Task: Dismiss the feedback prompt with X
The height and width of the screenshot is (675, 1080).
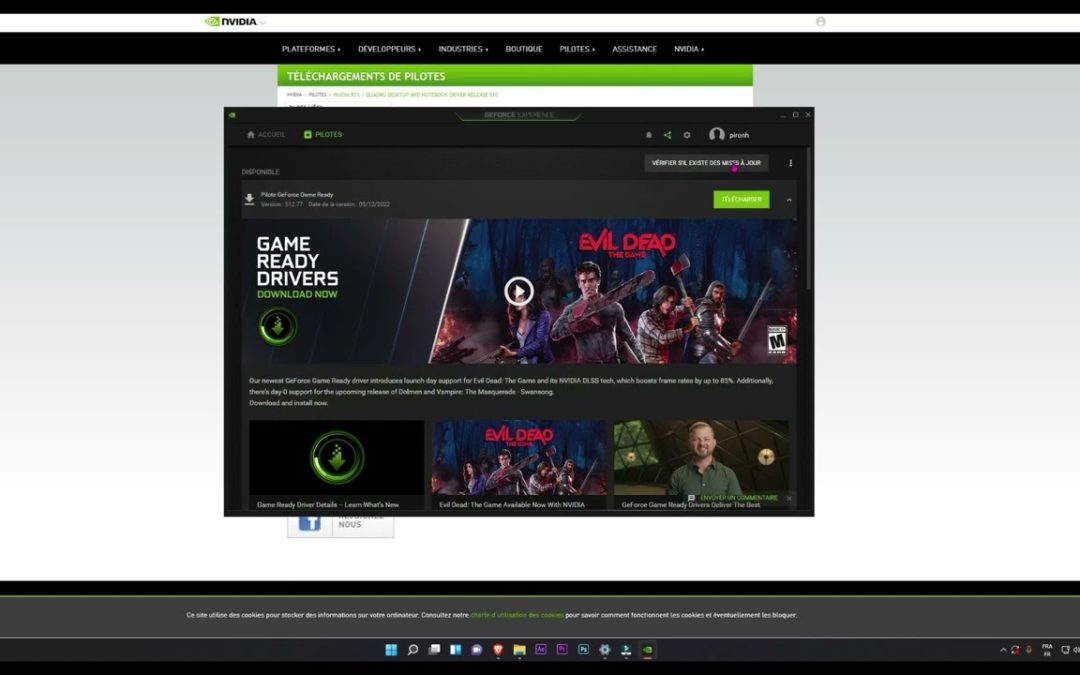Action: click(789, 498)
